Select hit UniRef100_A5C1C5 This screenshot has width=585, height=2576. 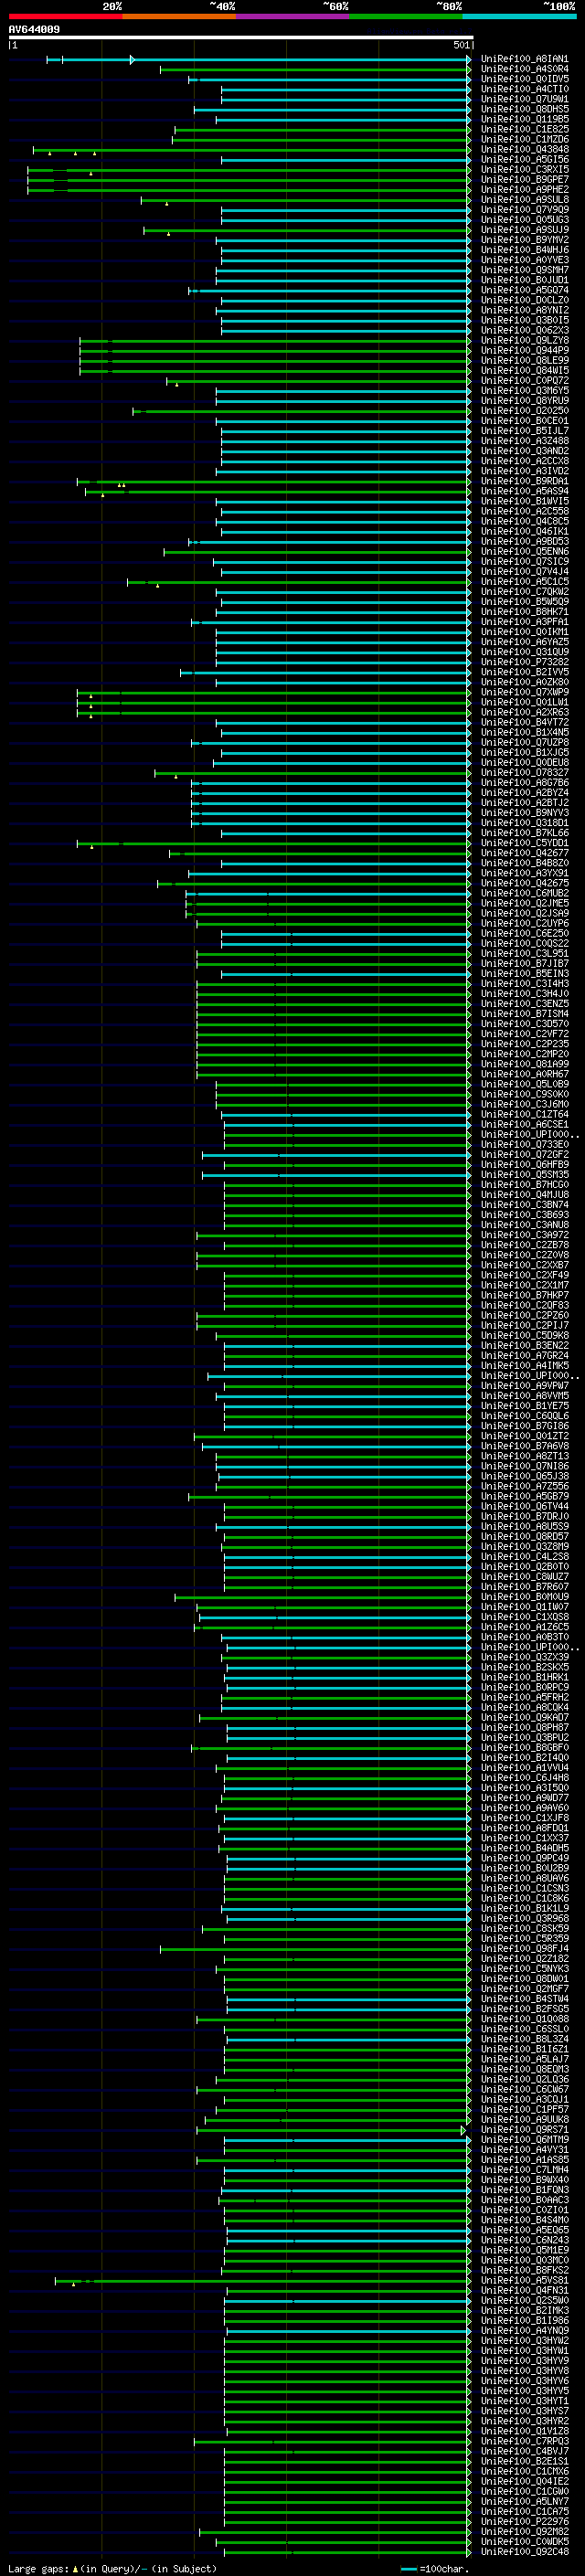(x=525, y=581)
